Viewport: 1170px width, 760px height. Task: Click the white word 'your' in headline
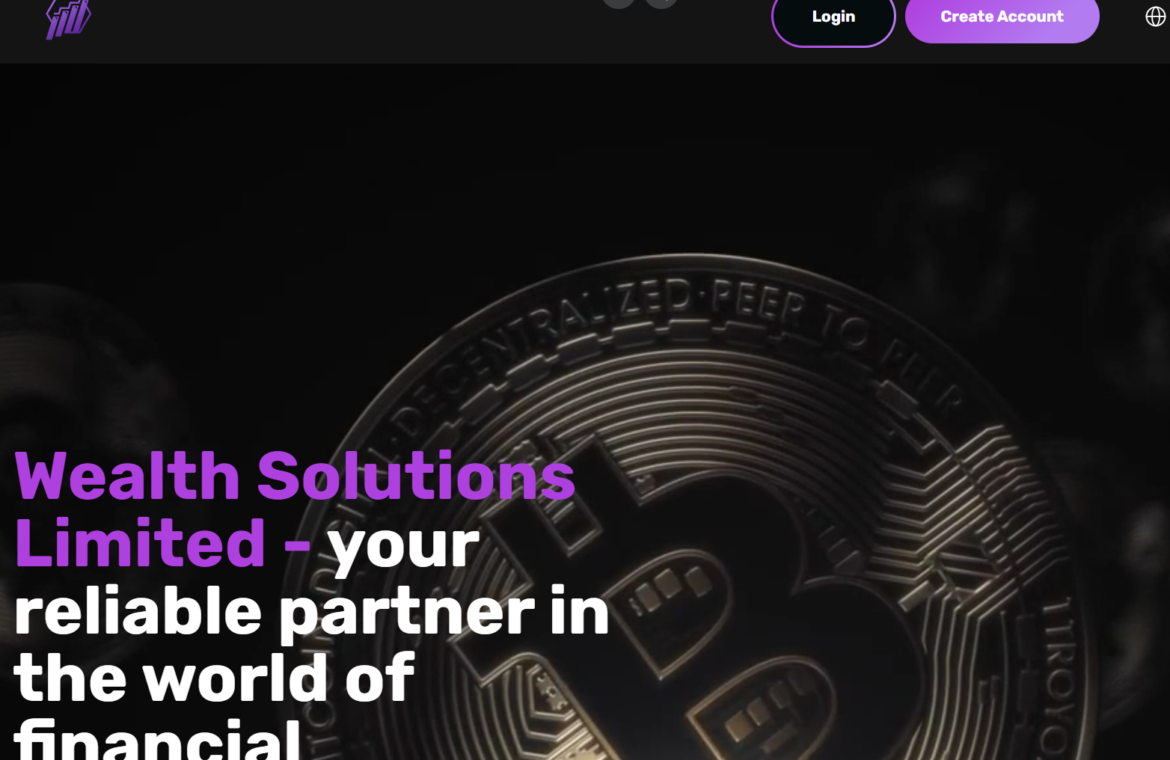point(403,548)
